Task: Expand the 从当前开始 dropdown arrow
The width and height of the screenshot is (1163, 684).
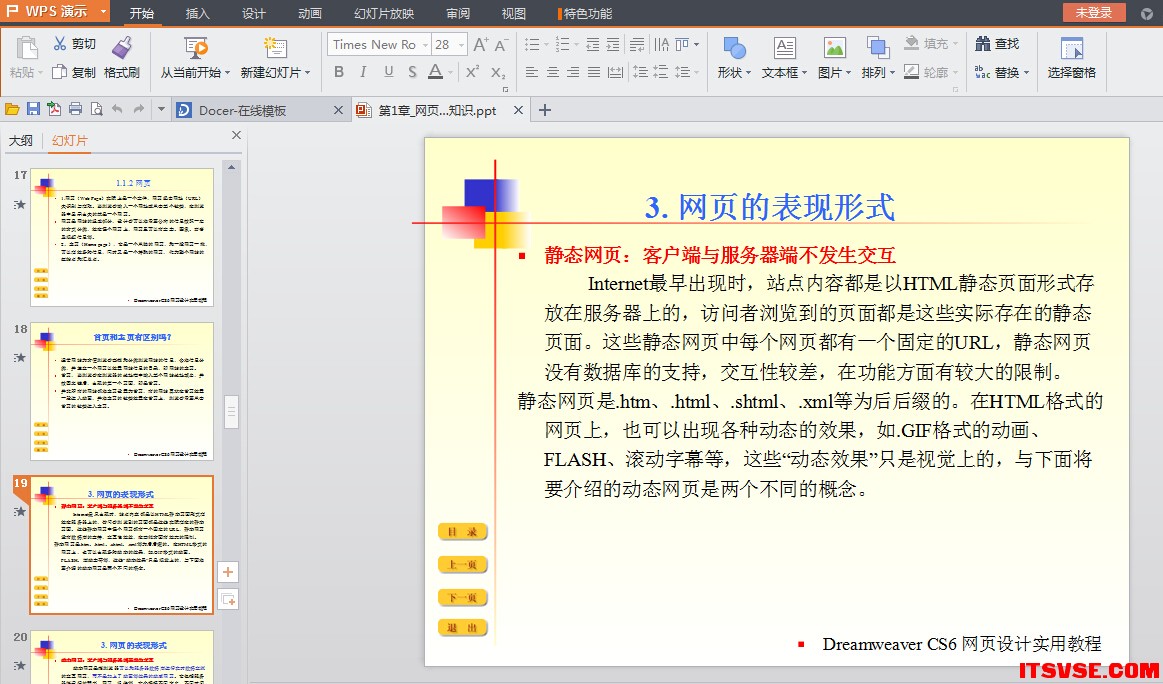Action: tap(227, 73)
